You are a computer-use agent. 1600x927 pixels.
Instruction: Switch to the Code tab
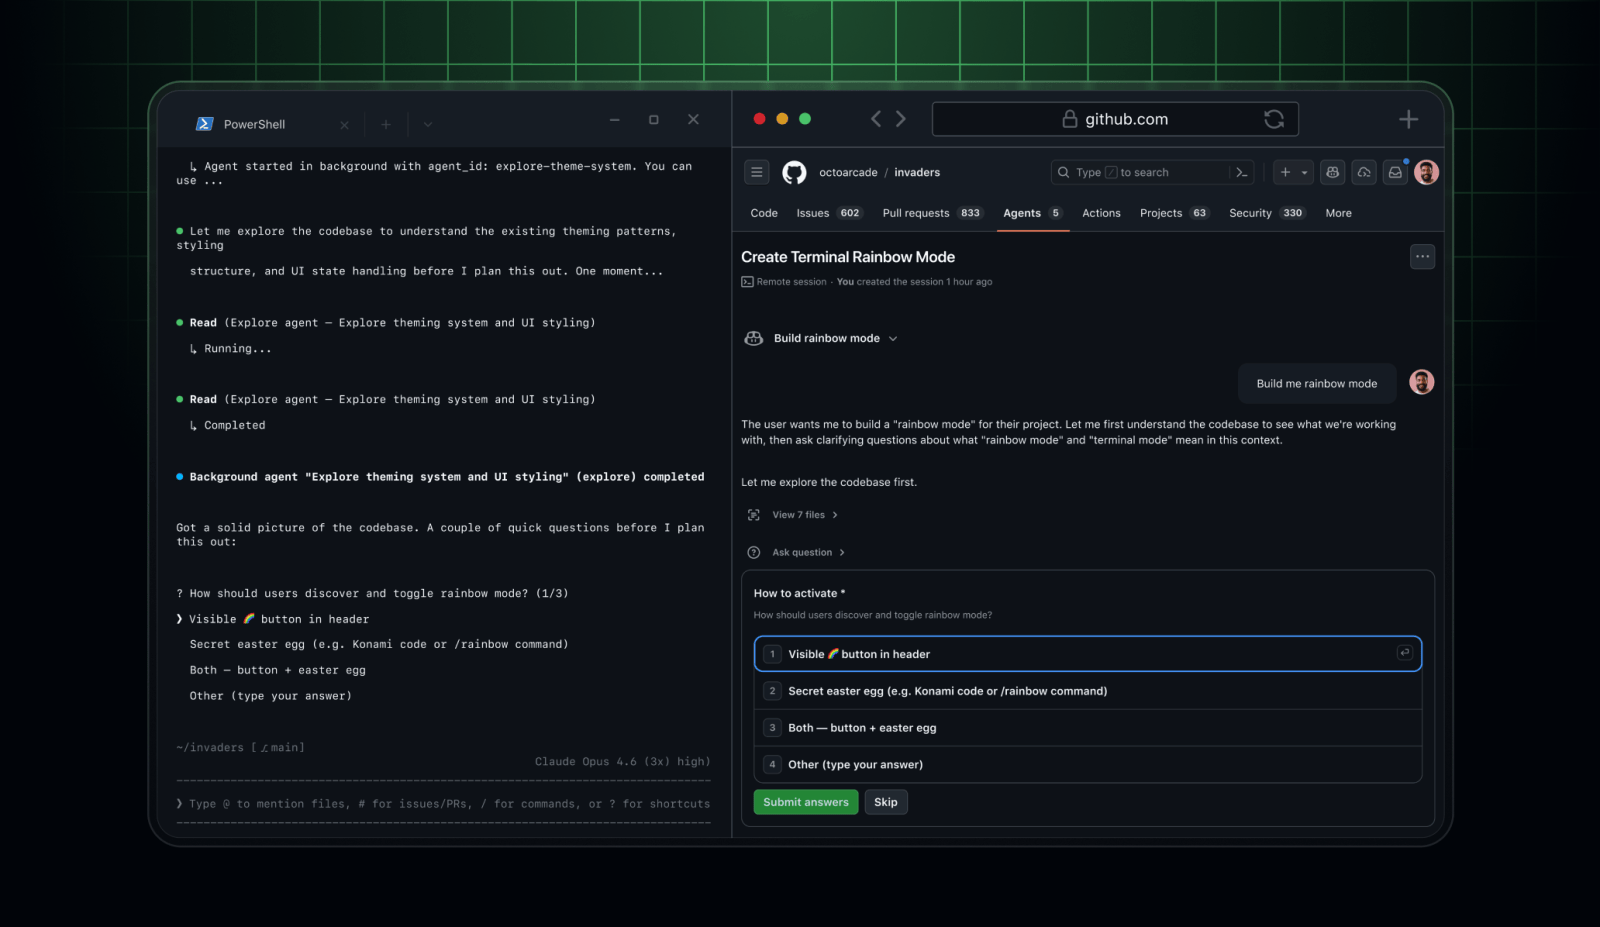[x=764, y=213]
